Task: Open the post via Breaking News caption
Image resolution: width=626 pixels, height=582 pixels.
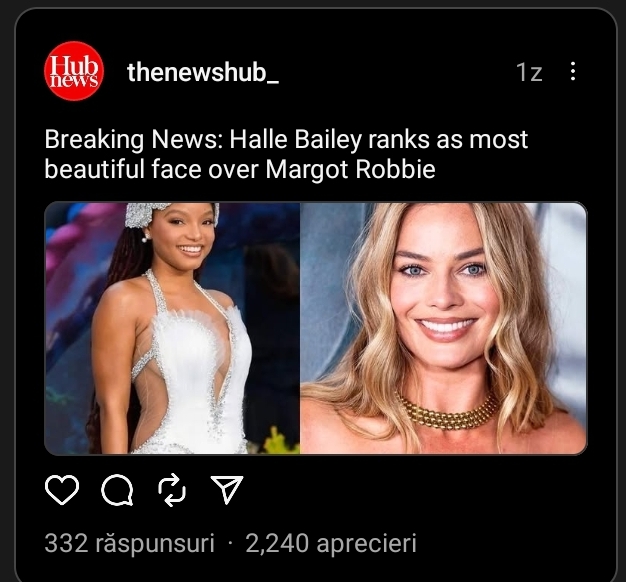Action: pyautogui.click(x=286, y=154)
